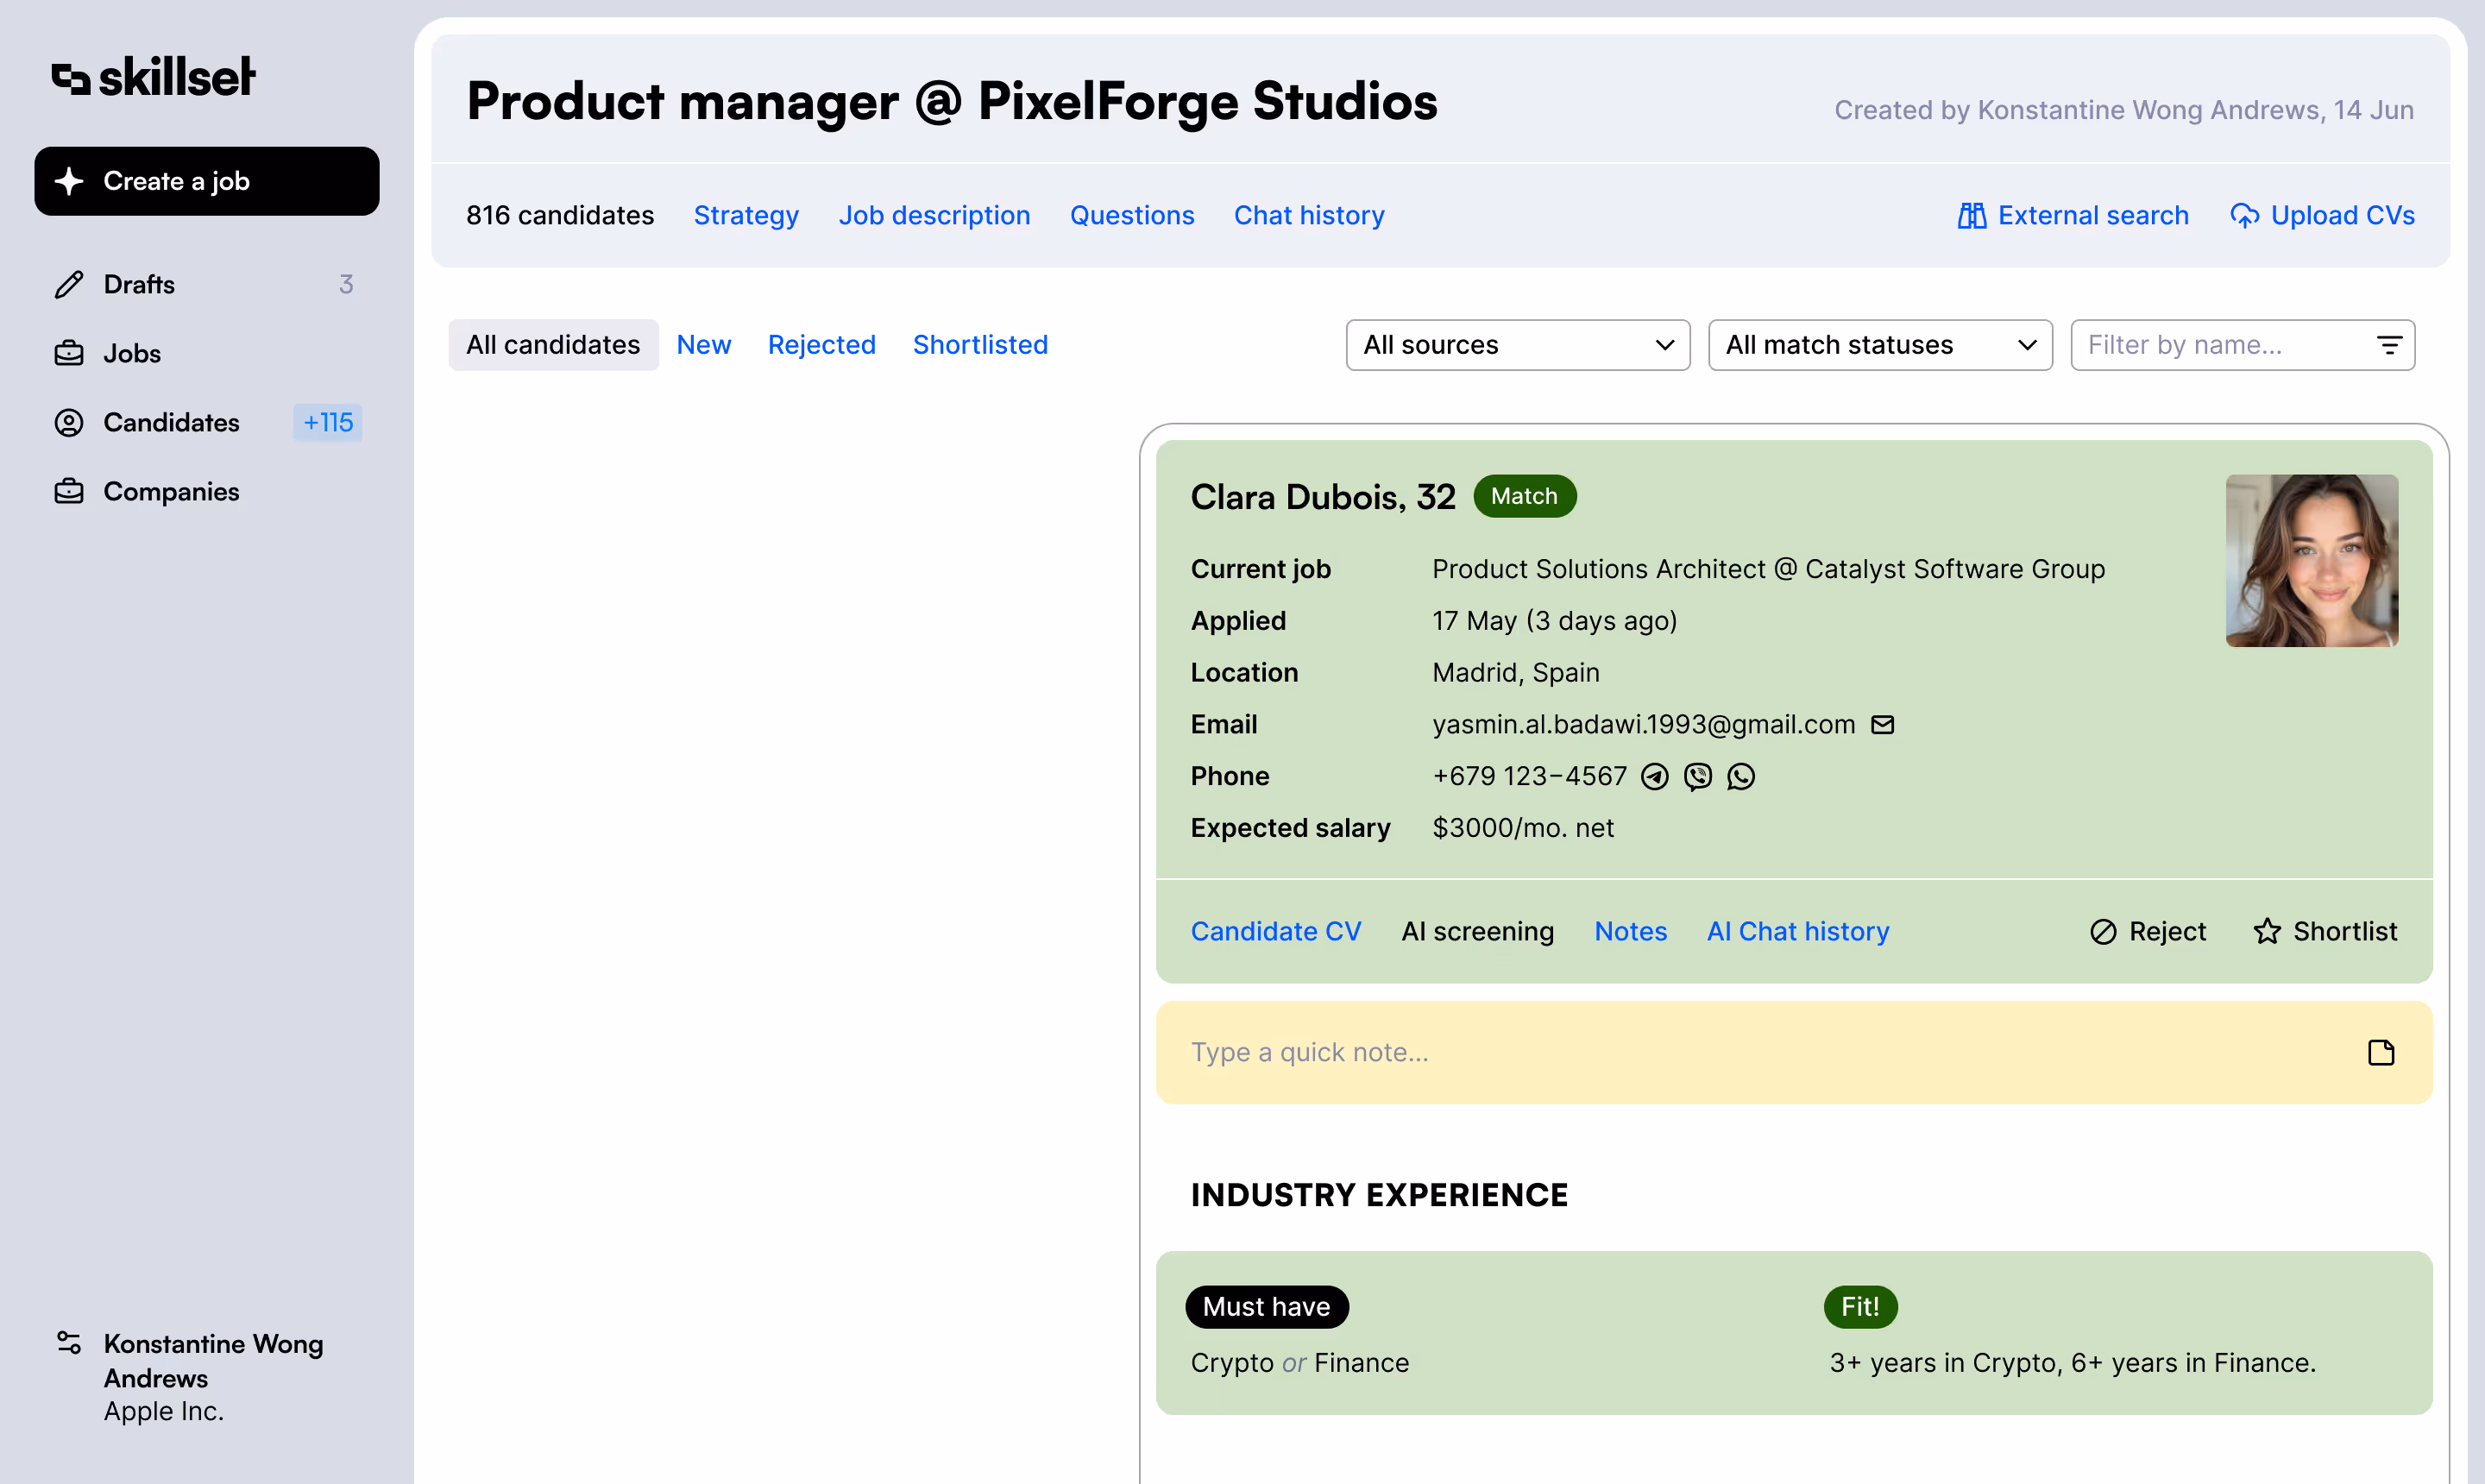Go to Drafts in the sidebar

tap(207, 284)
